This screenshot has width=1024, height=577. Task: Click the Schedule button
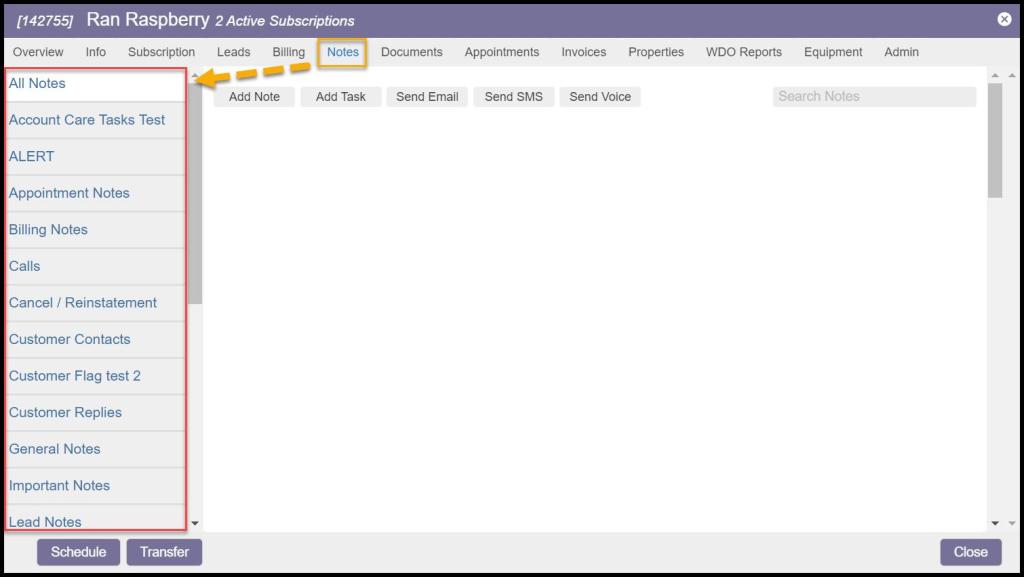(78, 552)
